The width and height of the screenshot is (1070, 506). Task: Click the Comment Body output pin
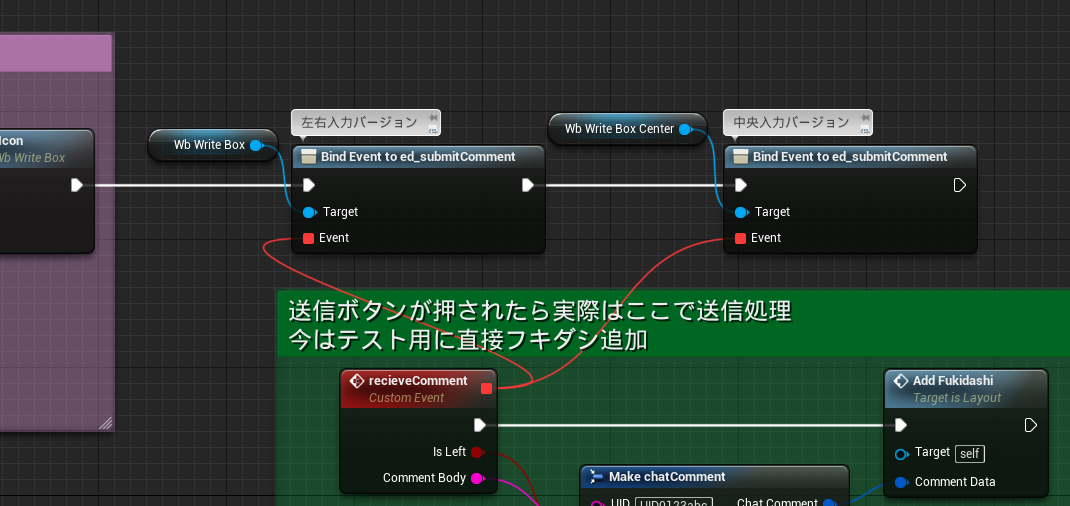[x=478, y=478]
